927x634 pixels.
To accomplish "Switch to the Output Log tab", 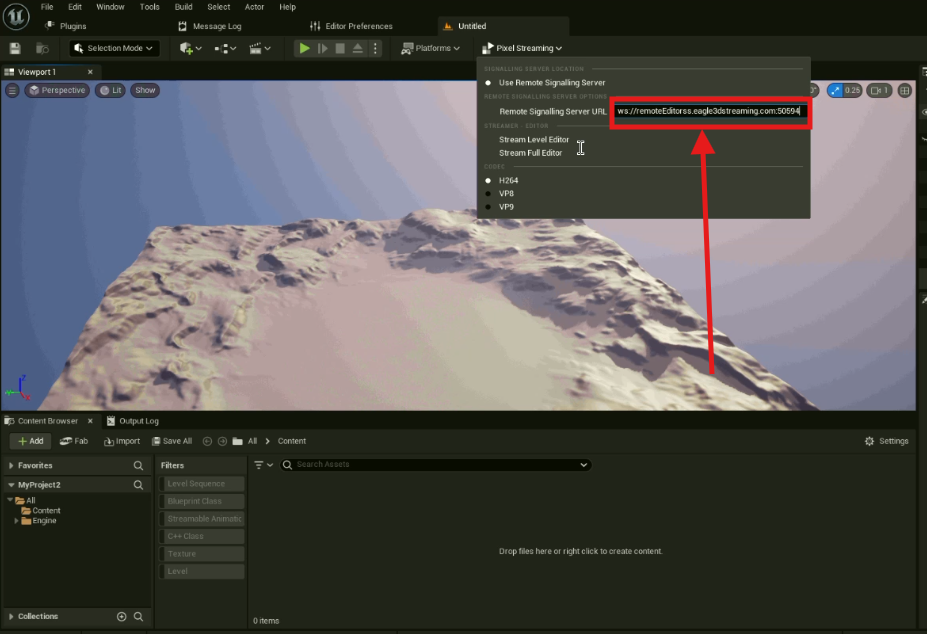I will point(138,421).
